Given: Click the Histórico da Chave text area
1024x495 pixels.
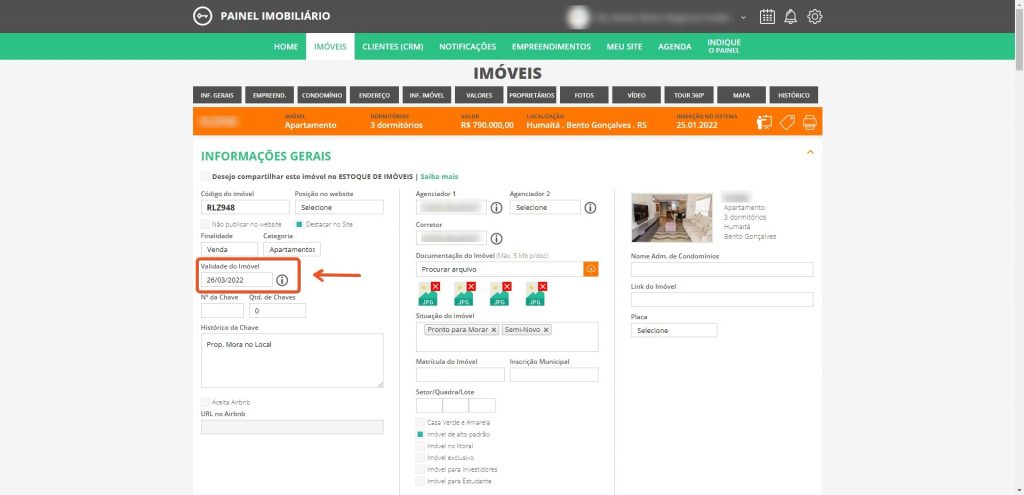Looking at the screenshot, I should [292, 359].
